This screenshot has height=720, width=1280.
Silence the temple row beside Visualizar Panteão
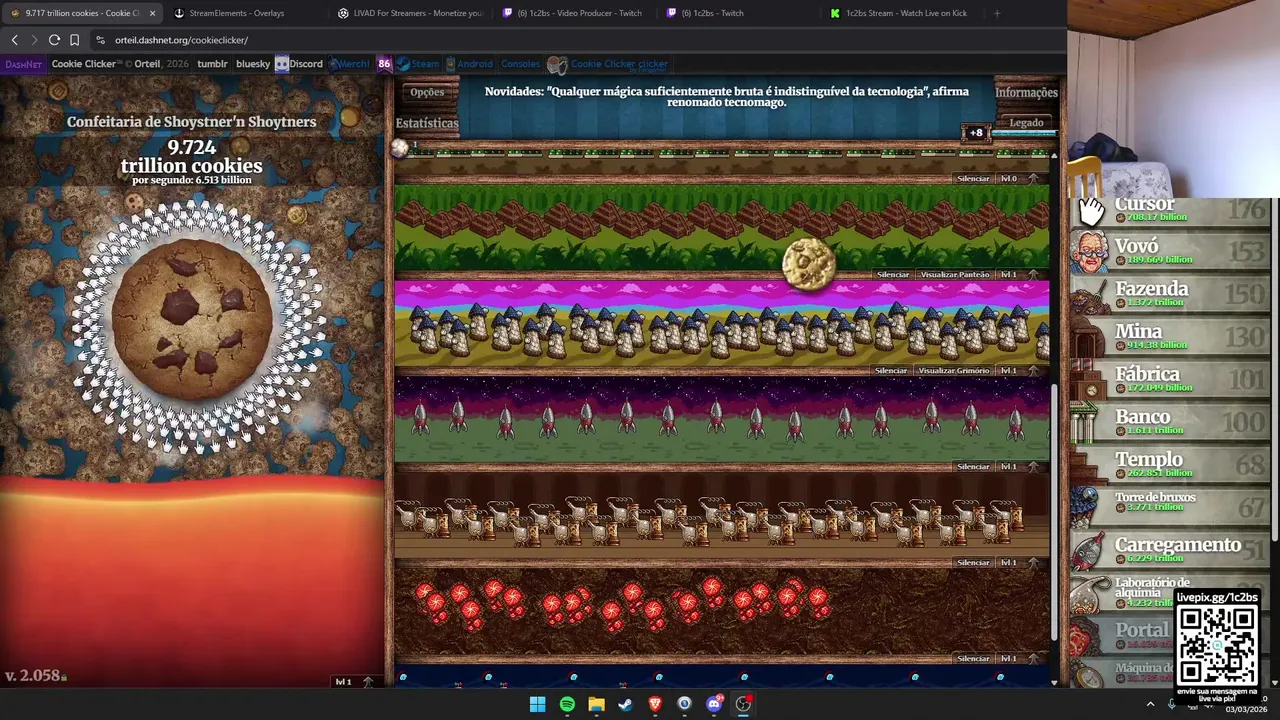tap(893, 275)
